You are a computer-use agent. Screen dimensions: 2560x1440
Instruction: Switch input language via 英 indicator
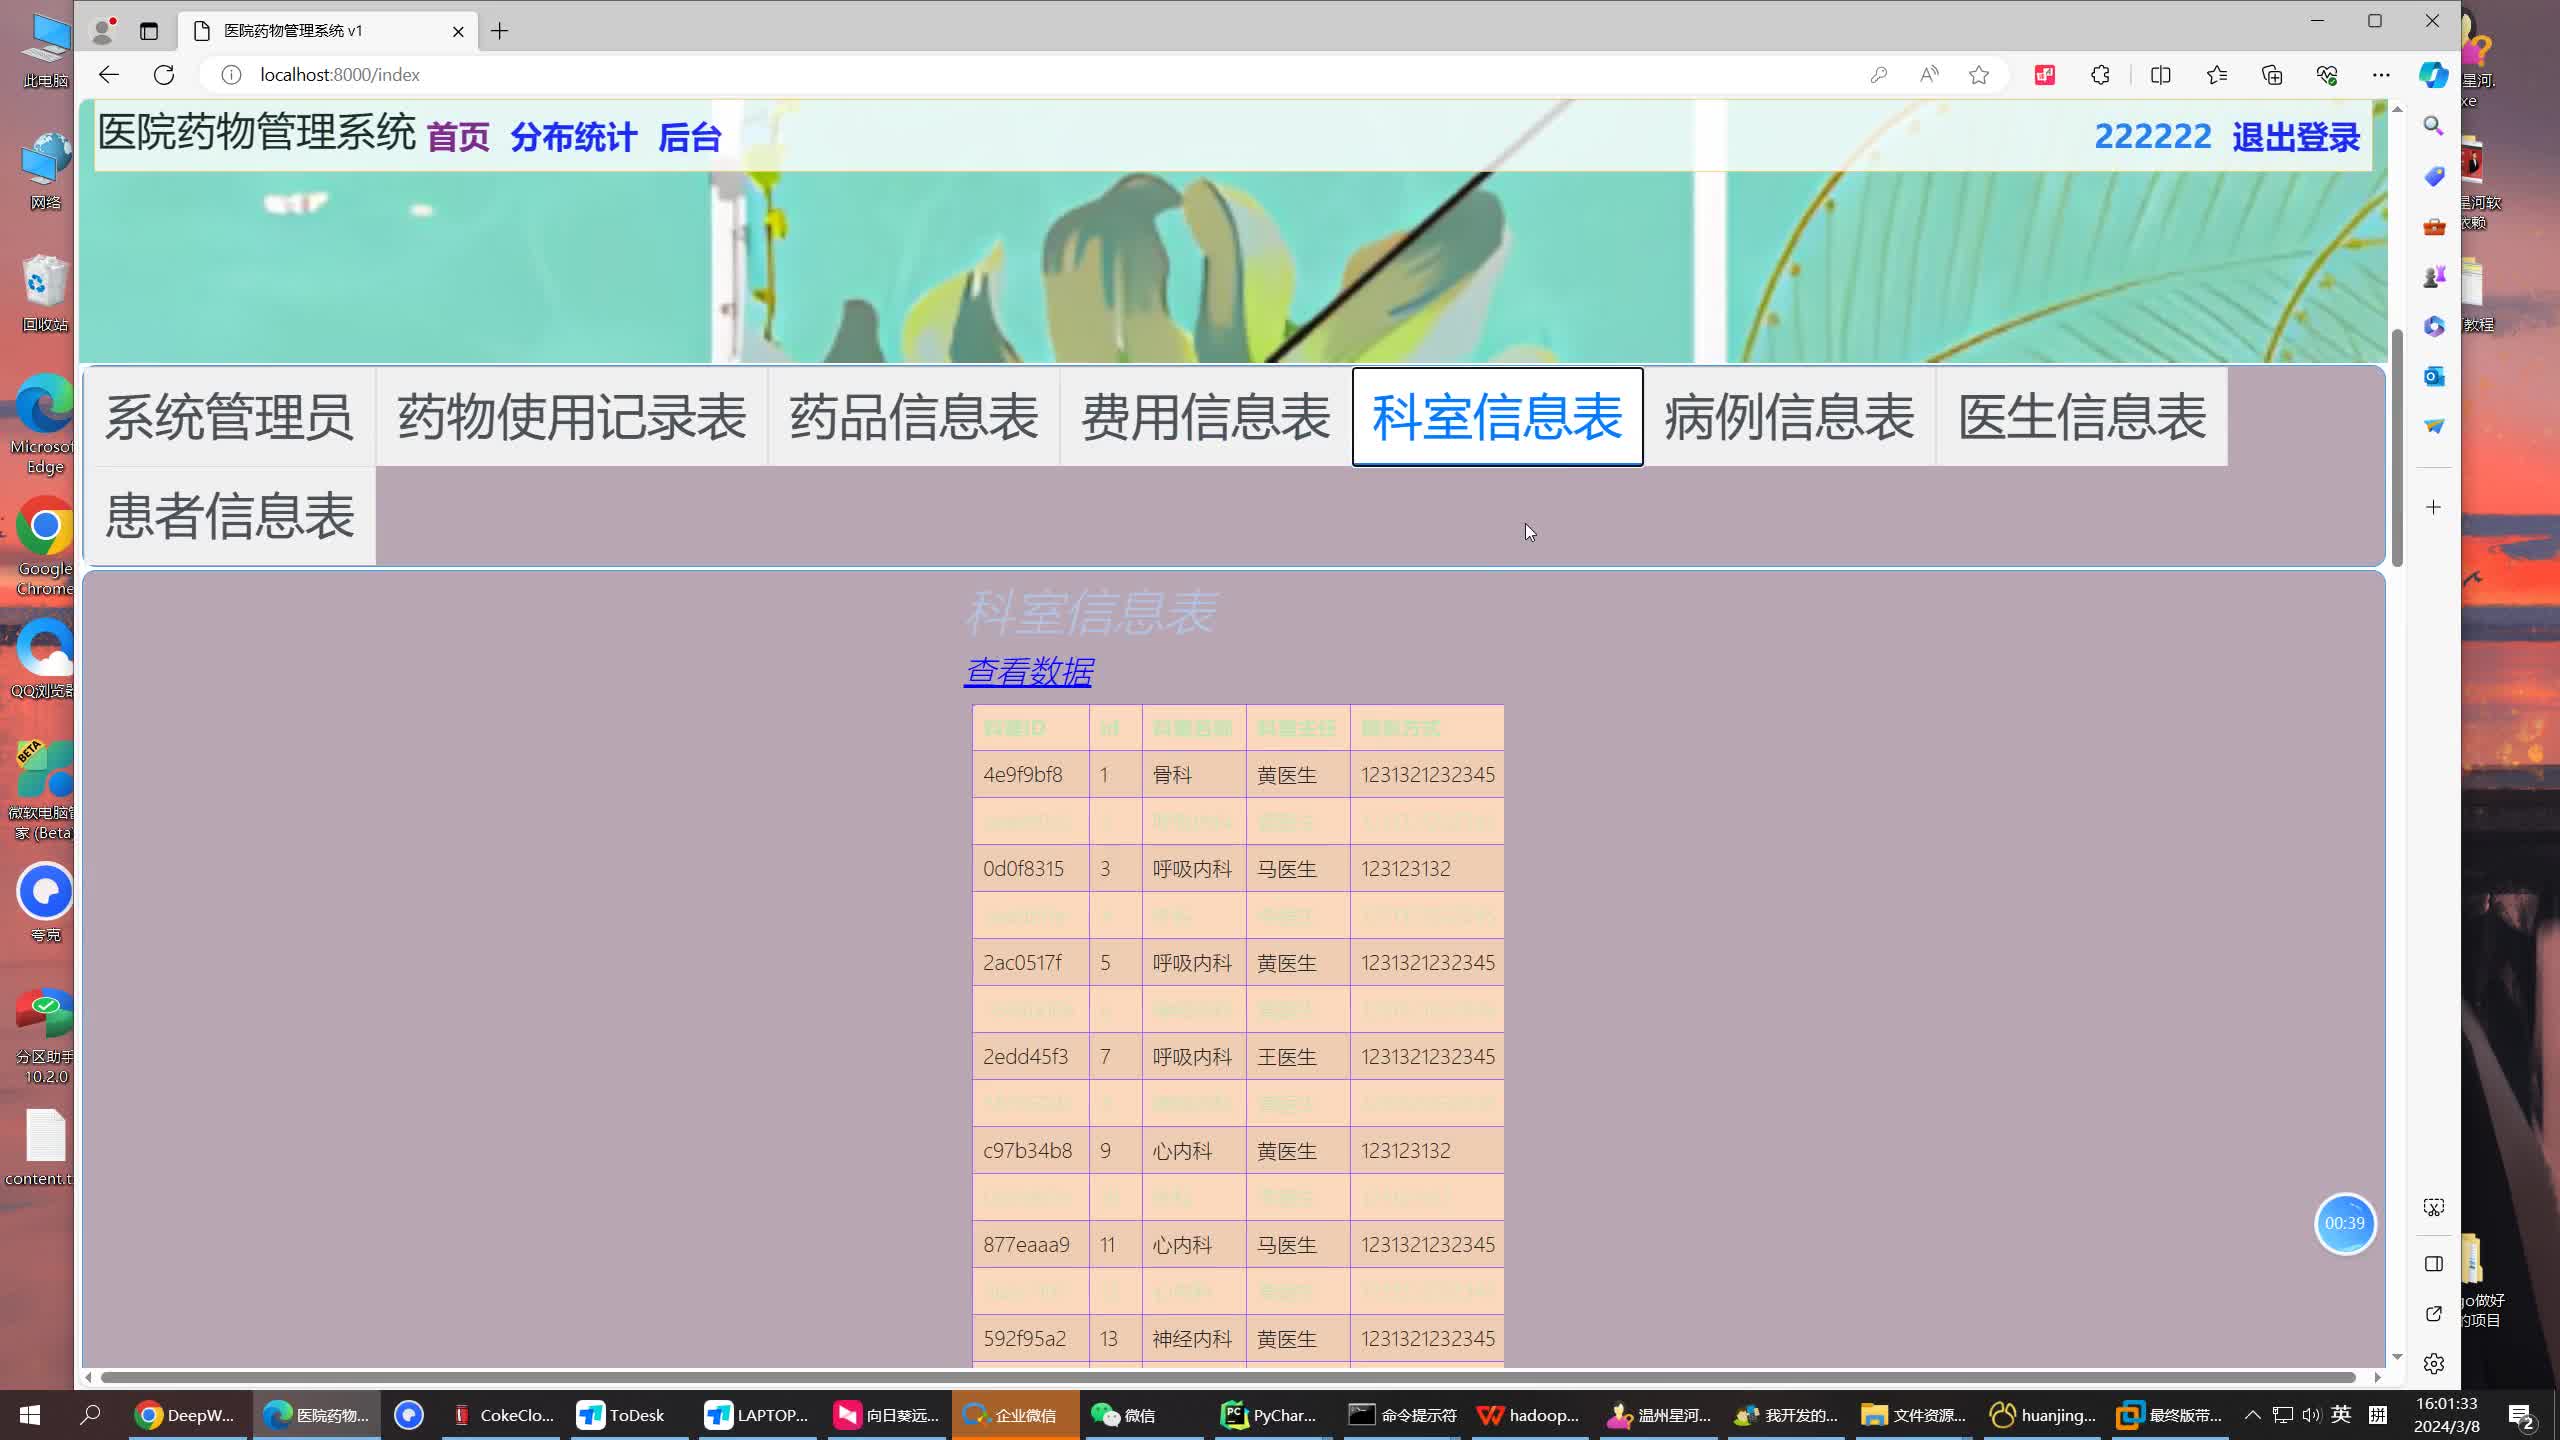click(2340, 1415)
